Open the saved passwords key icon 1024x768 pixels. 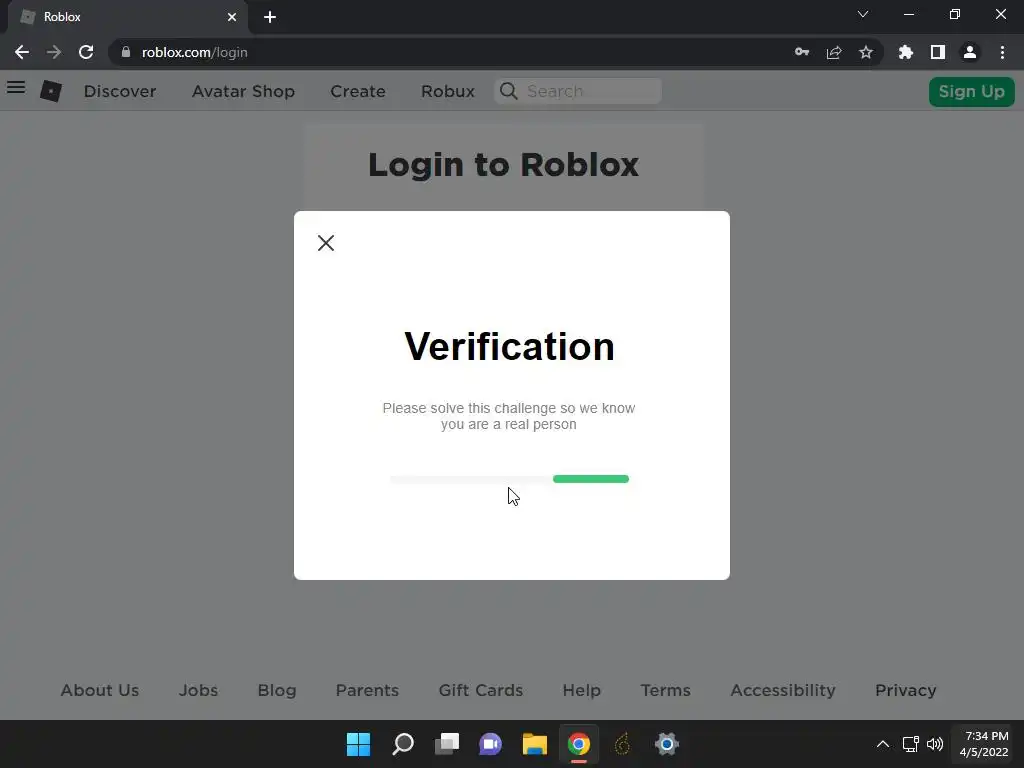click(x=802, y=52)
